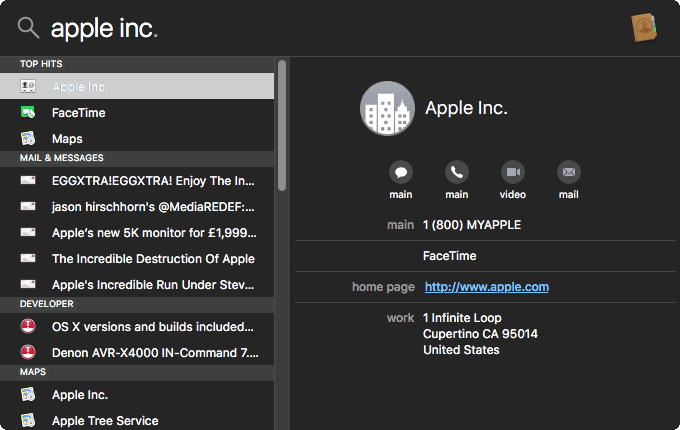Image resolution: width=680 pixels, height=430 pixels.
Task: Click the Apple Inc. building avatar
Action: coord(387,108)
